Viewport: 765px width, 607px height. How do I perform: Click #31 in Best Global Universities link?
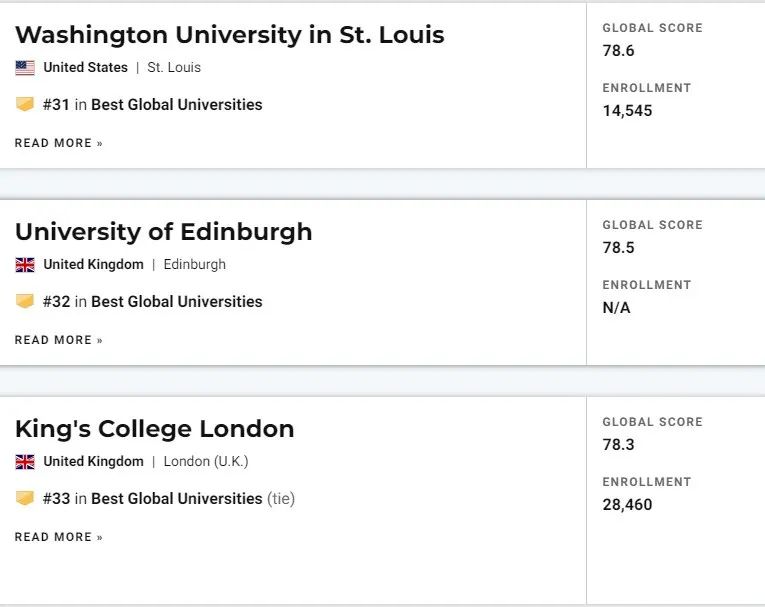[x=152, y=104]
